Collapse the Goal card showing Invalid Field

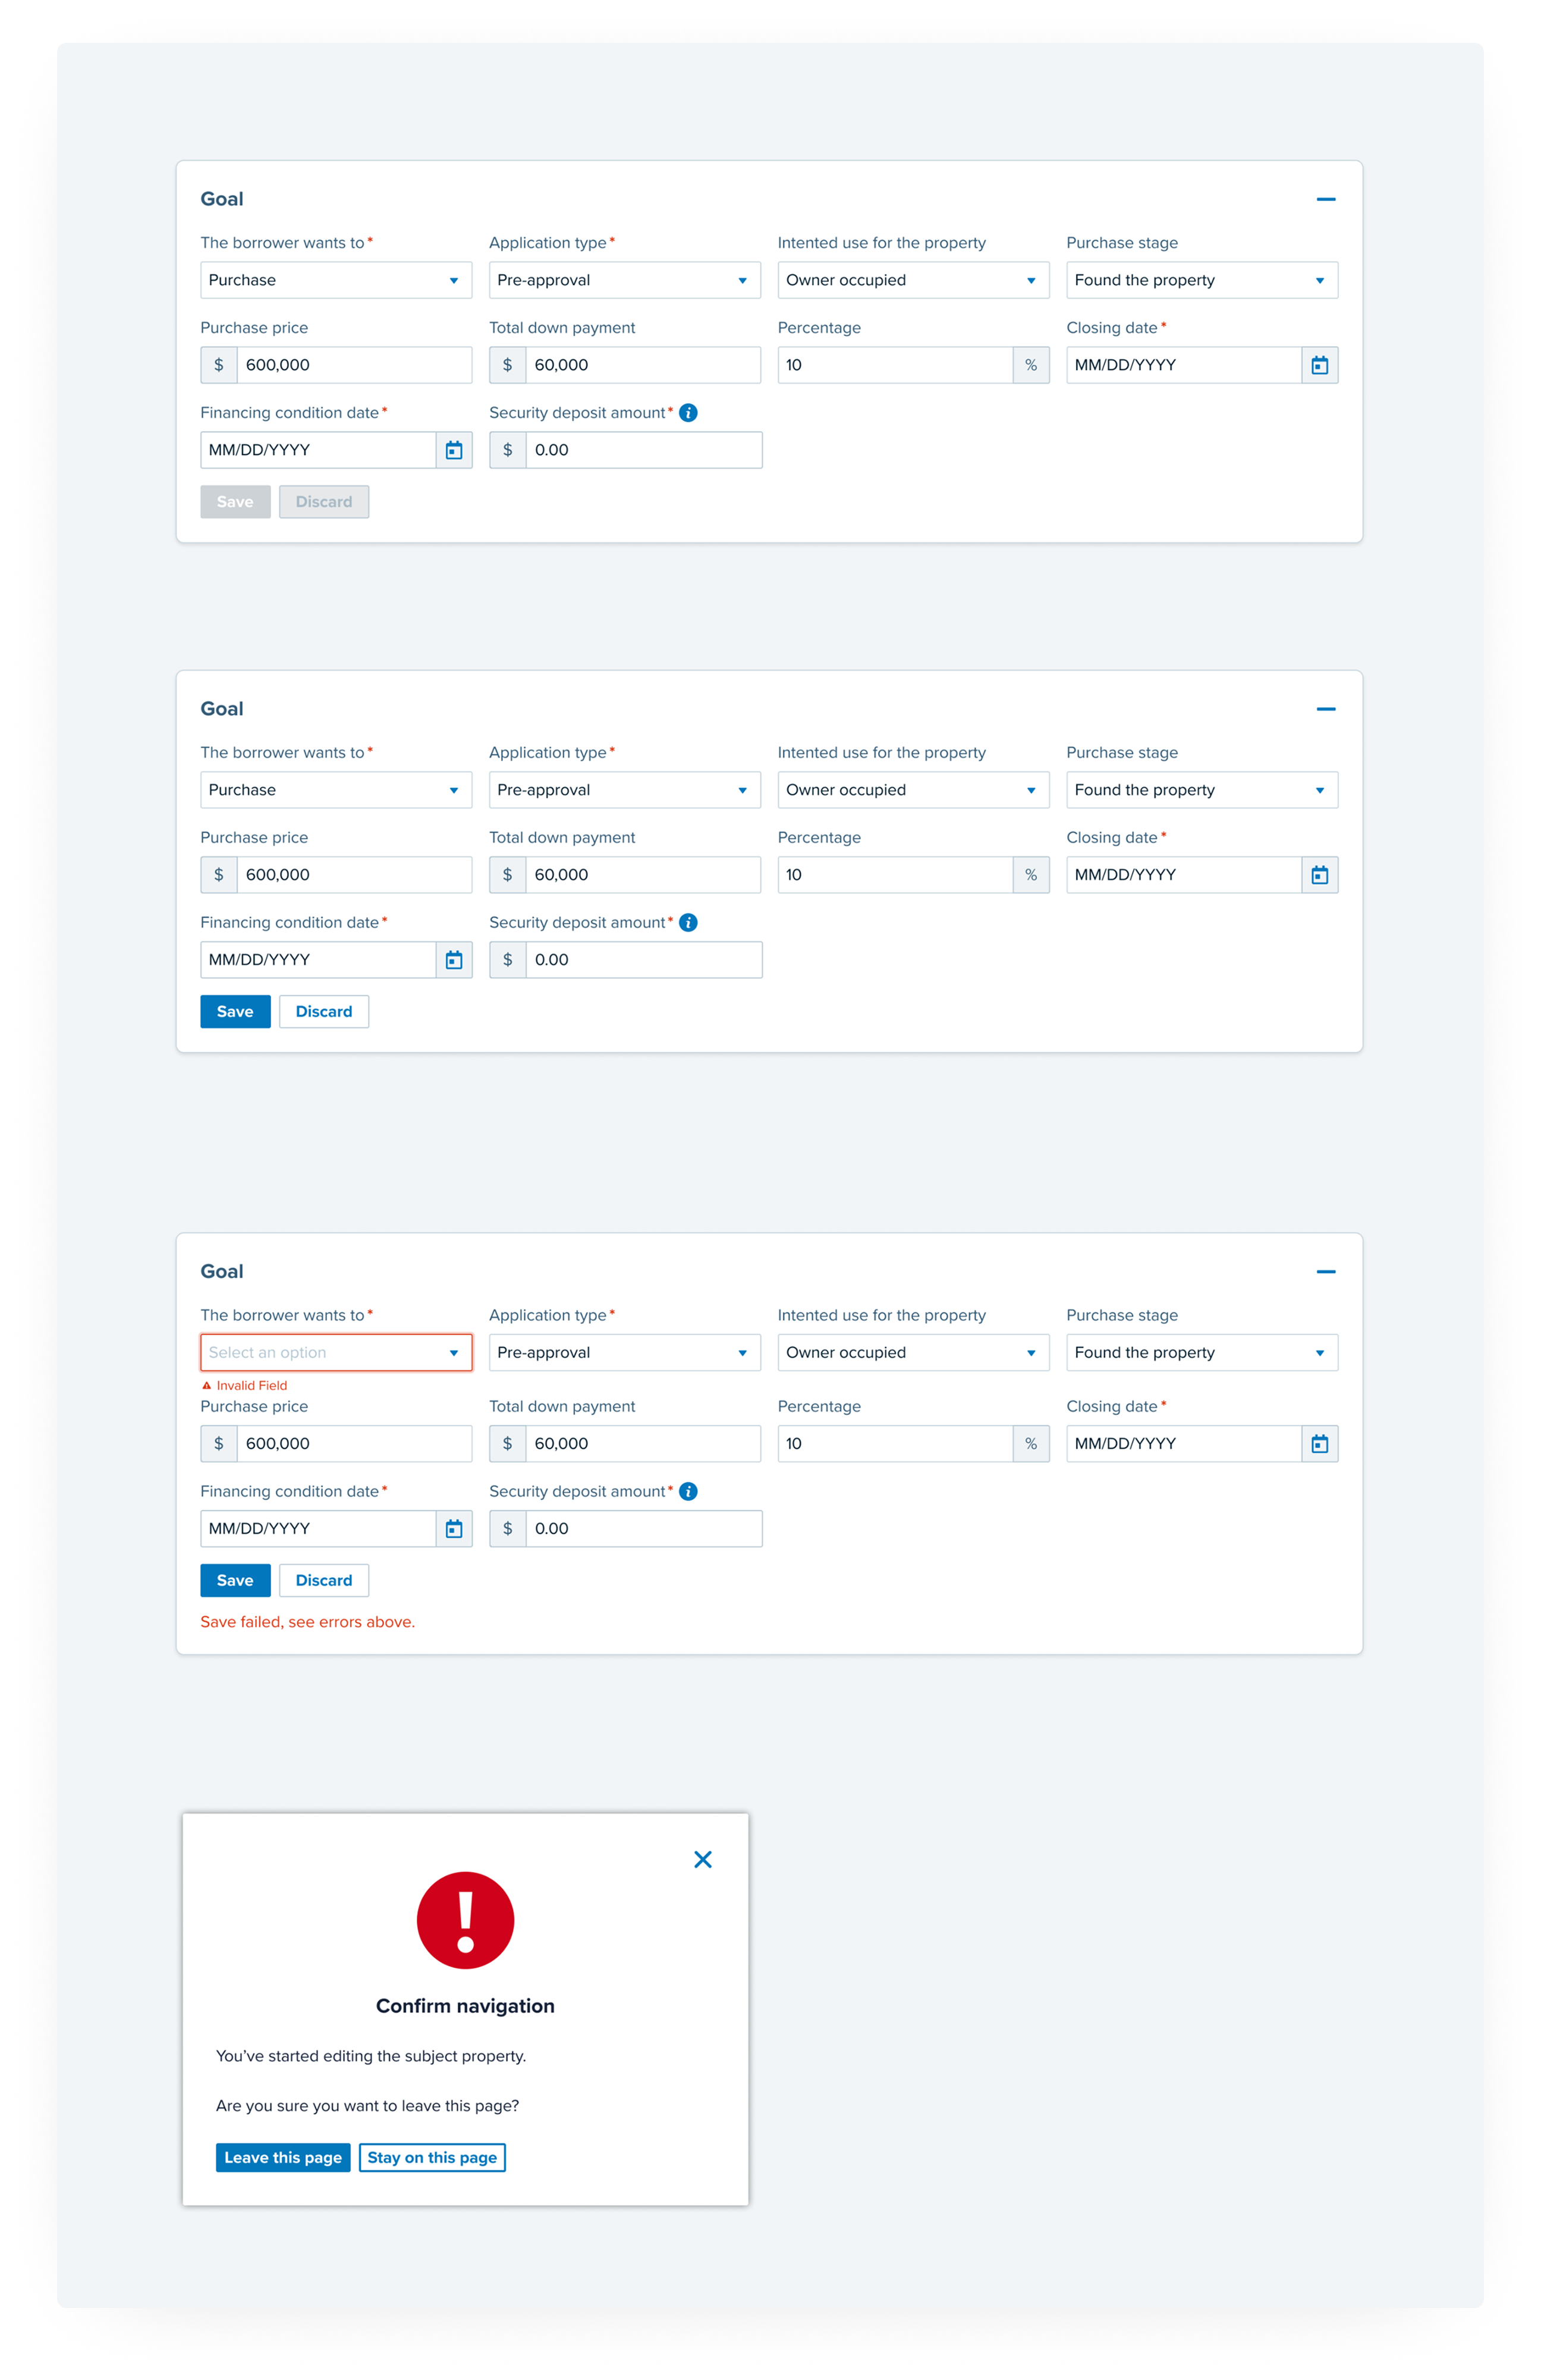(x=1326, y=1272)
